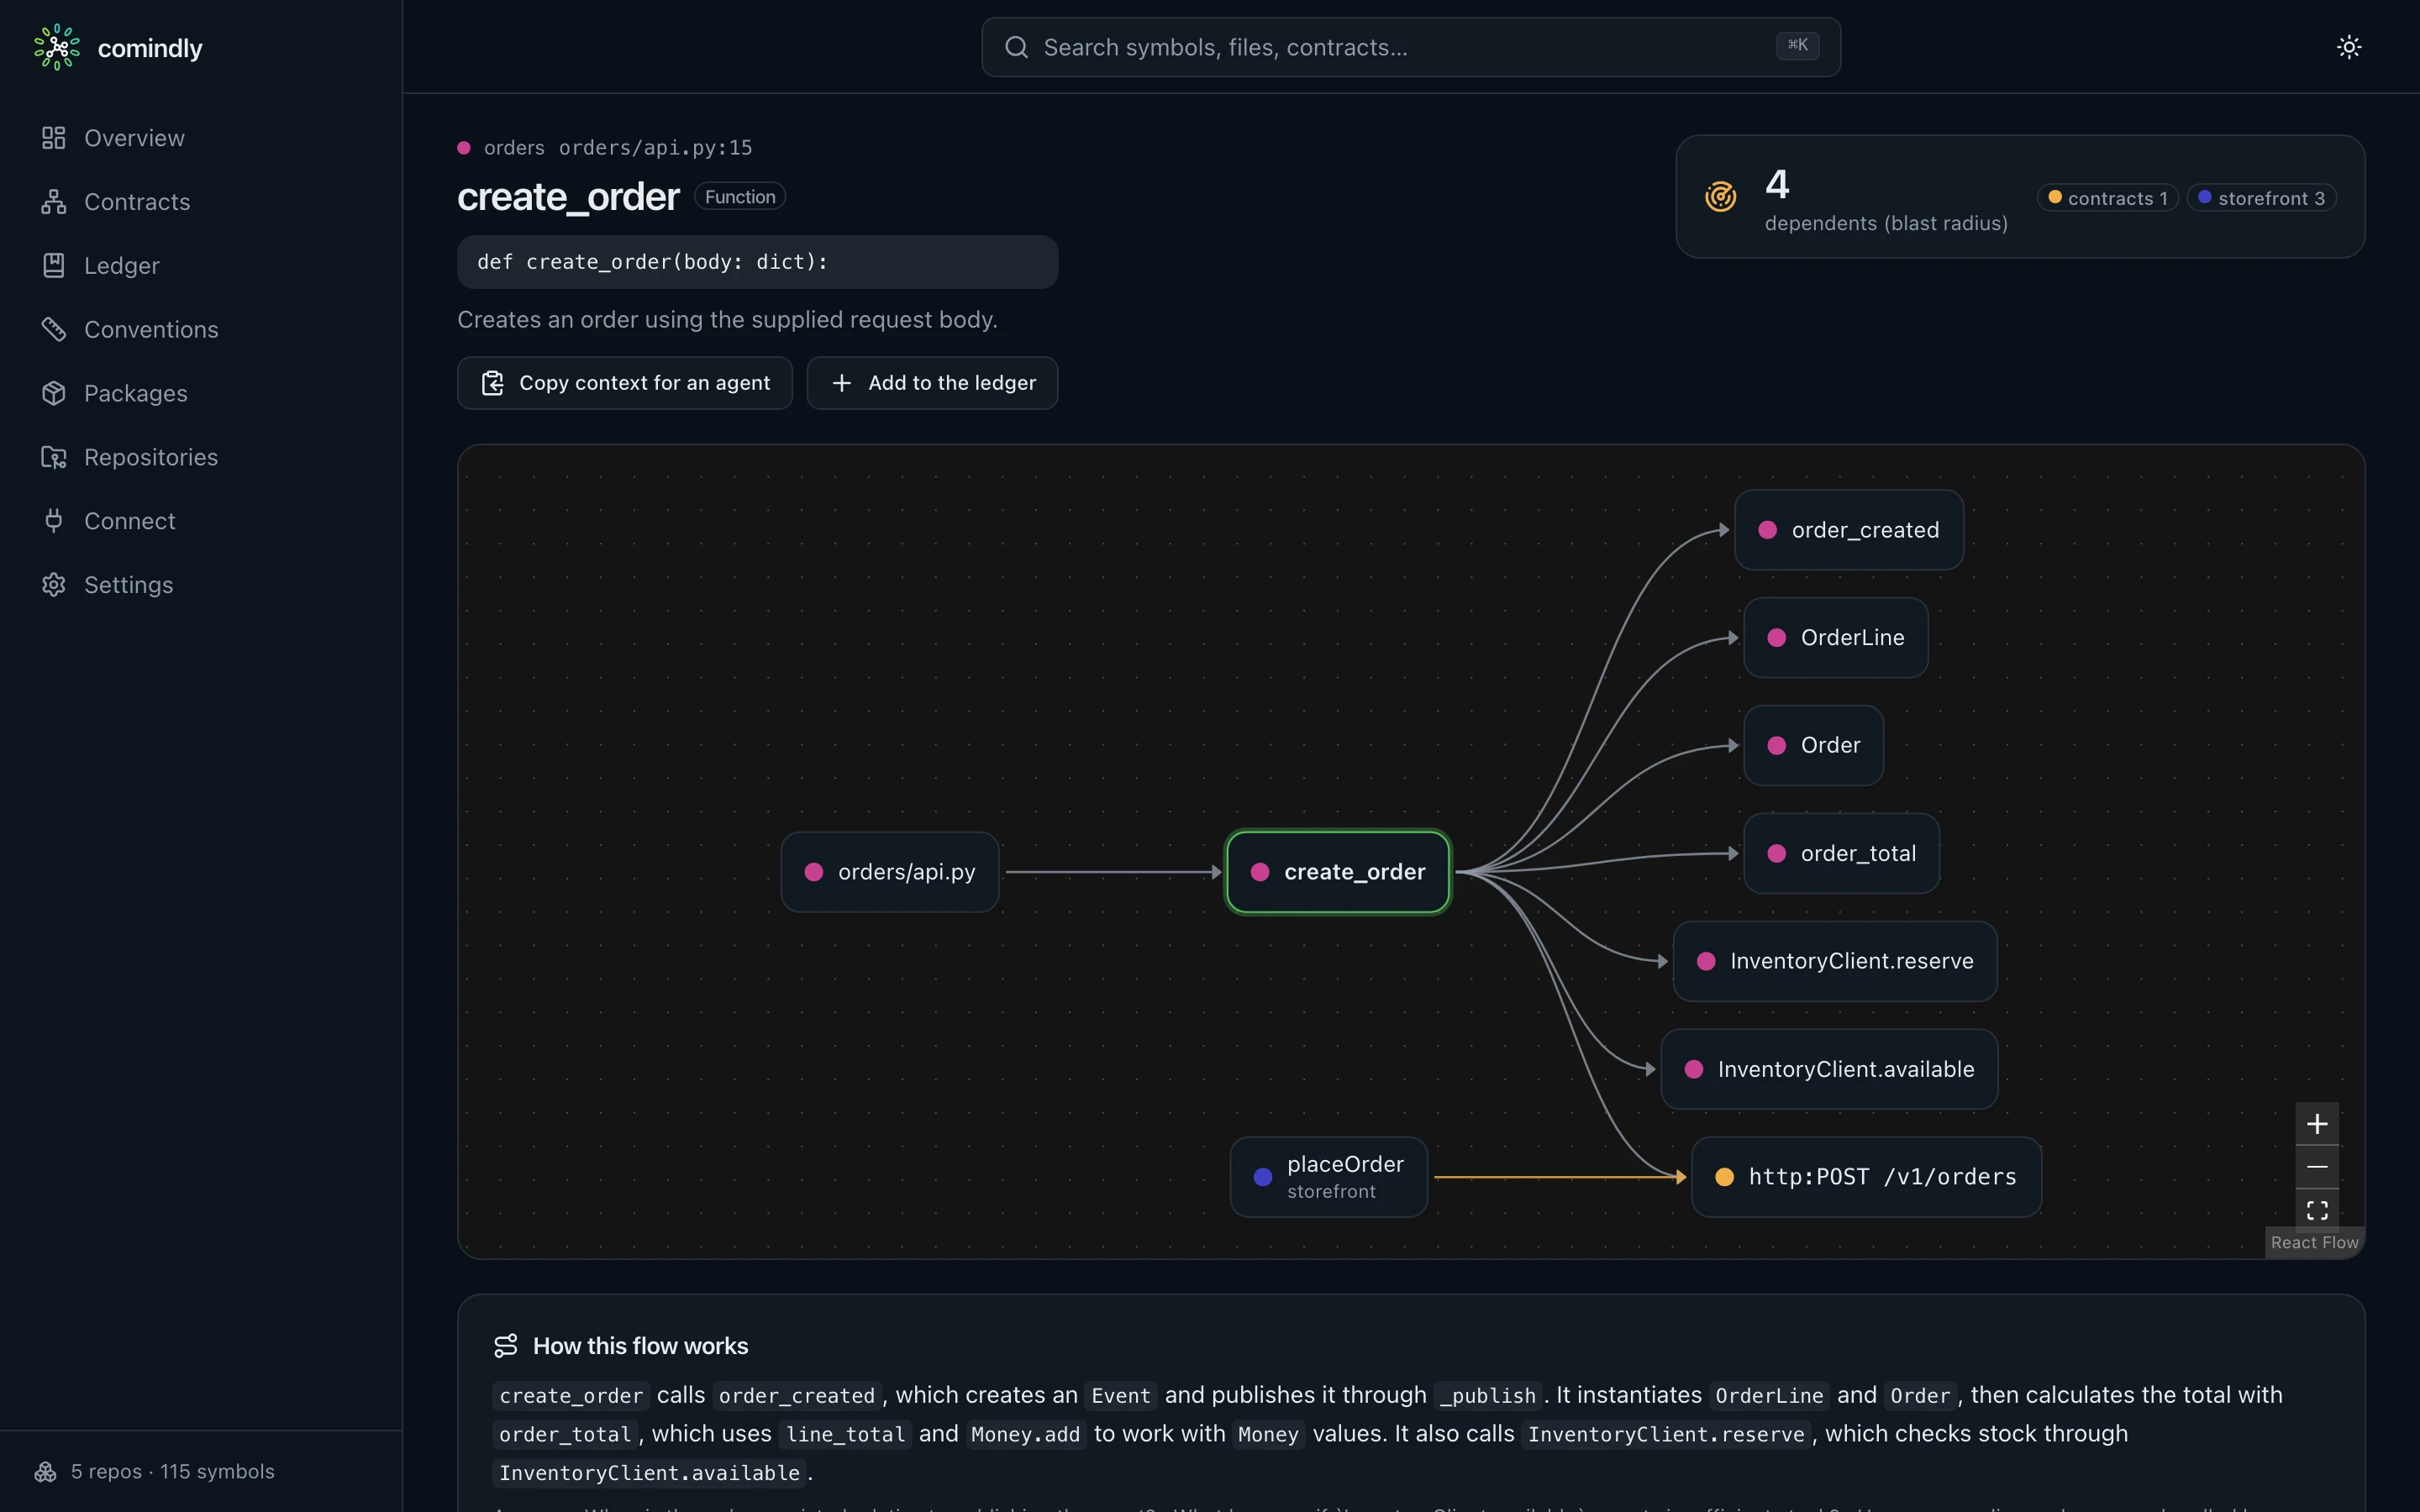Select the Order node in graph
Viewport: 2420px width, 1512px height.
(1814, 746)
